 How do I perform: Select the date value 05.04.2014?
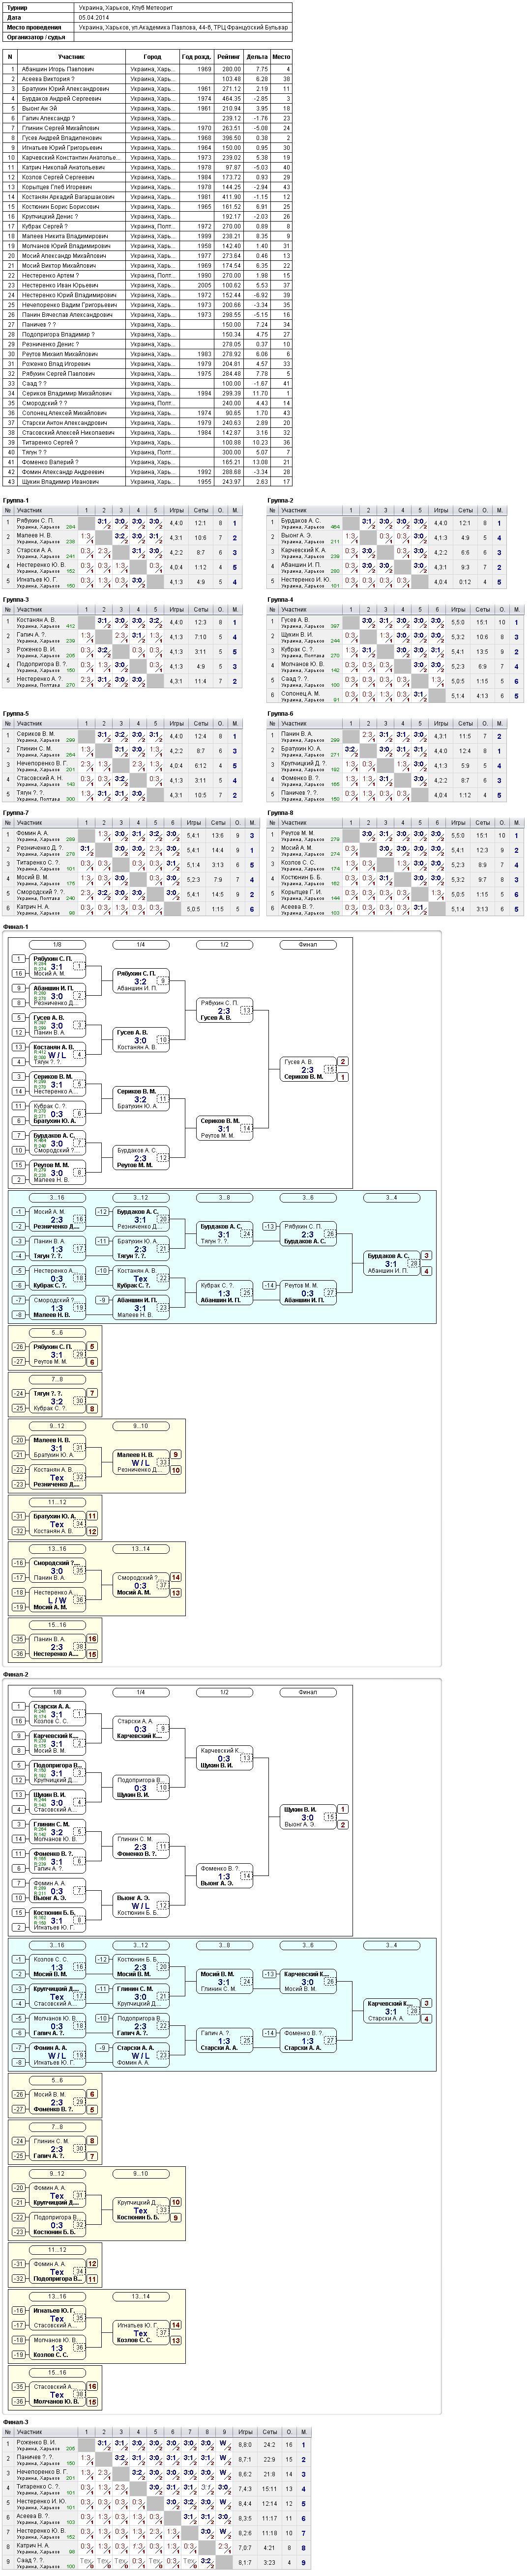tap(94, 17)
